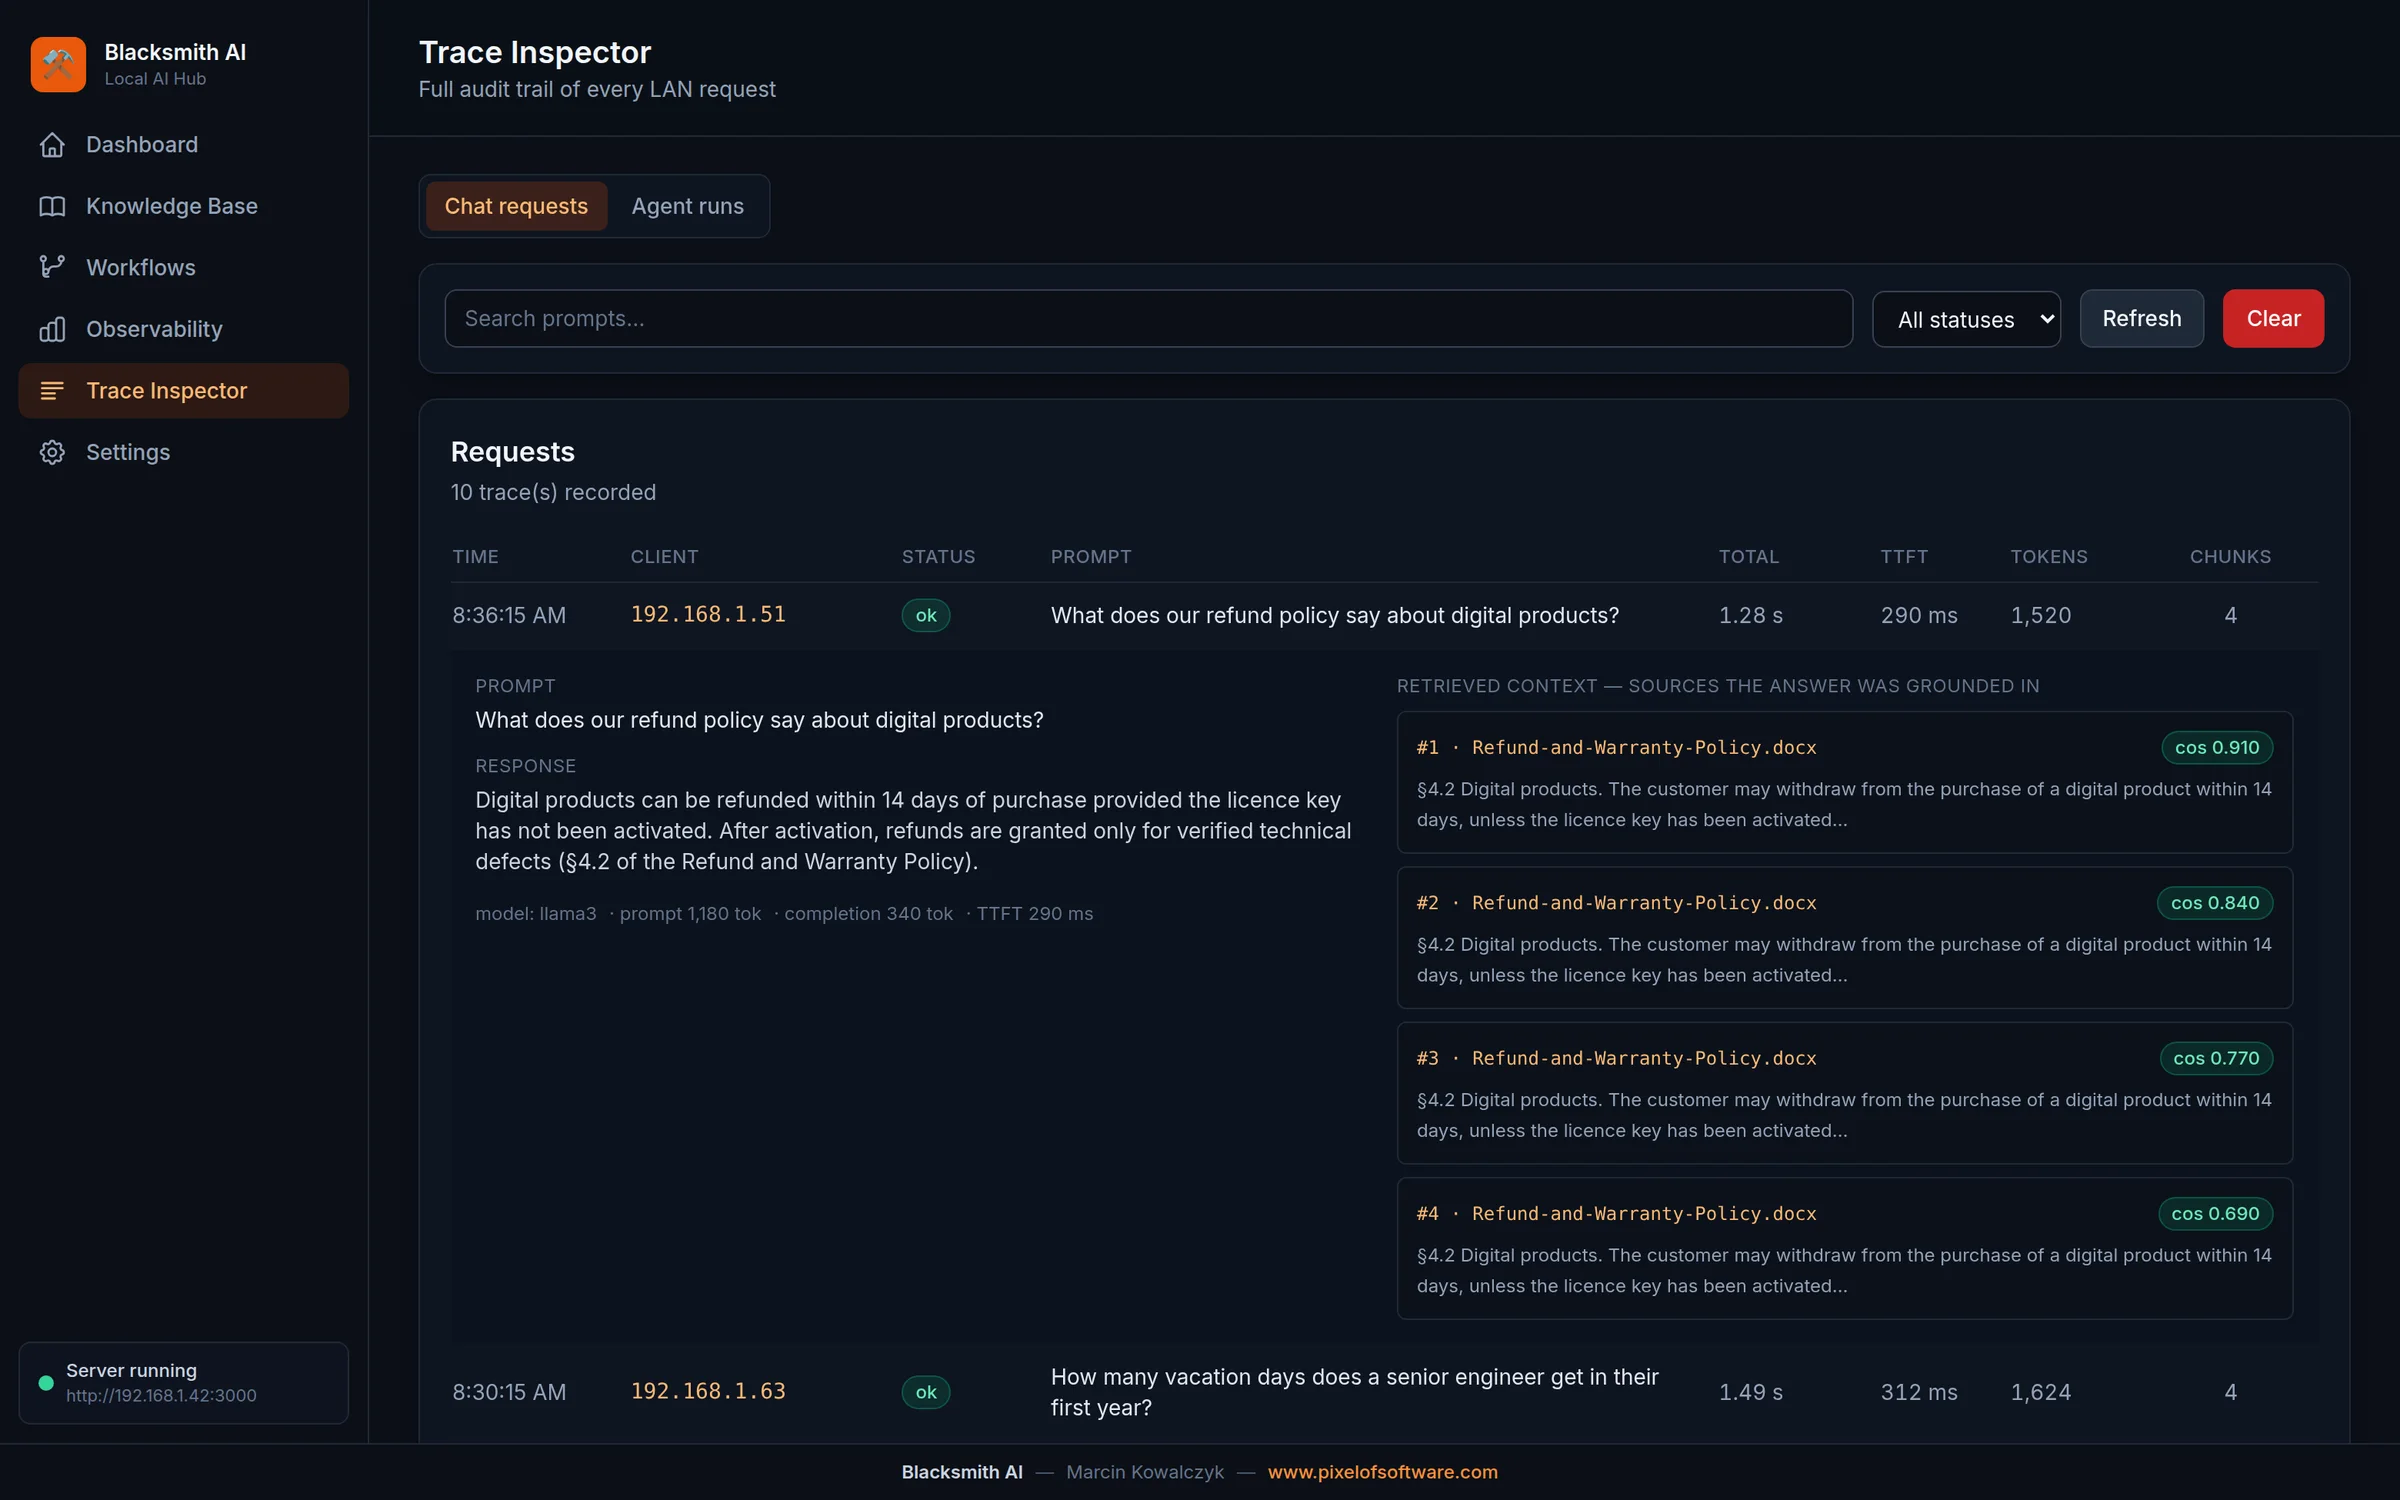Viewport: 2400px width, 1500px height.
Task: Expand the 8:30:15 AM vacation days trace row
Action: coord(1384,1392)
